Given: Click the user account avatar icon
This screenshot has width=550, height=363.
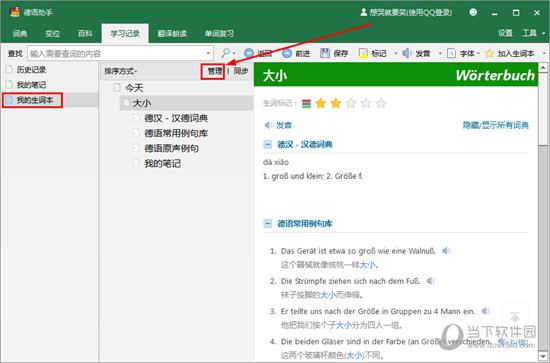Looking at the screenshot, I should click(364, 13).
